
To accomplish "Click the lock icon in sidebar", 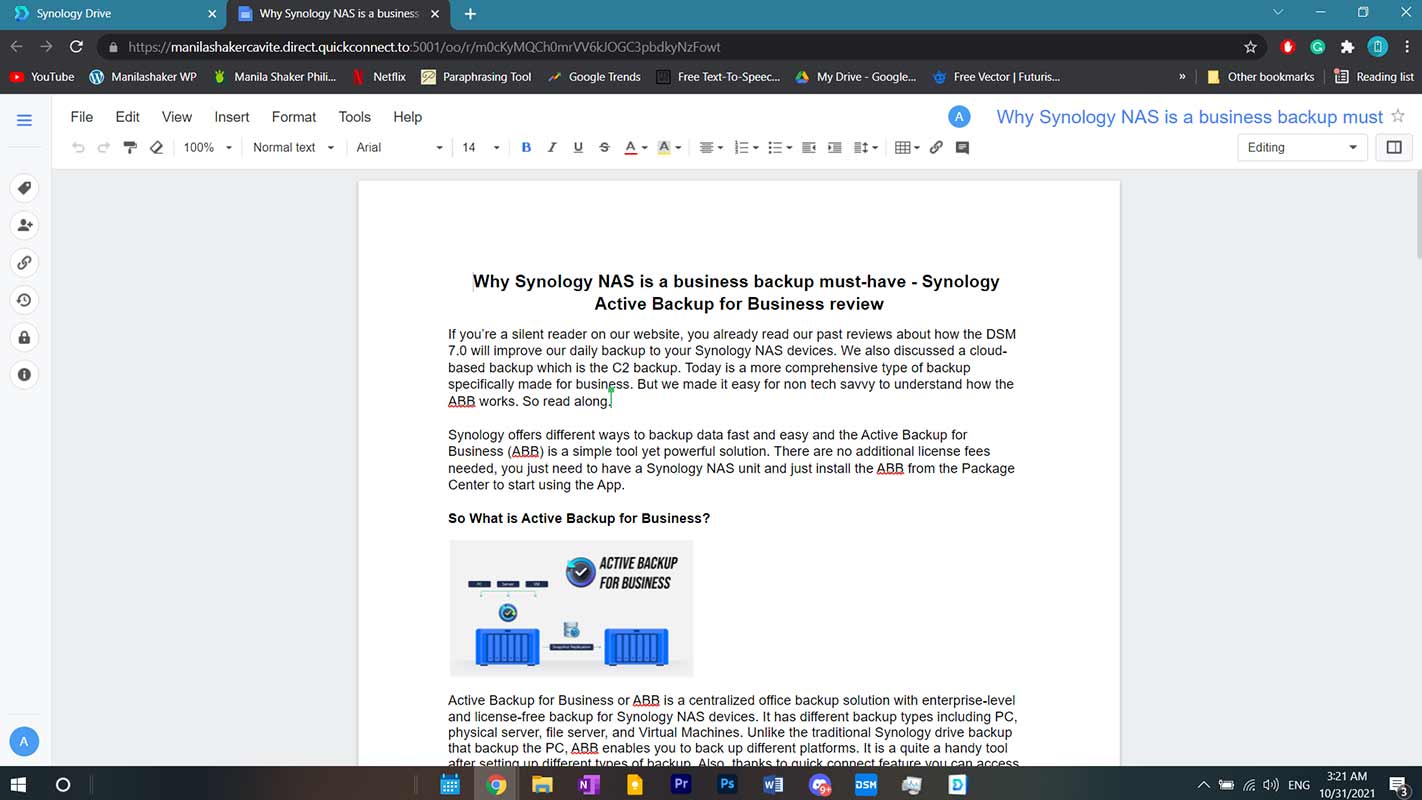I will [x=24, y=338].
